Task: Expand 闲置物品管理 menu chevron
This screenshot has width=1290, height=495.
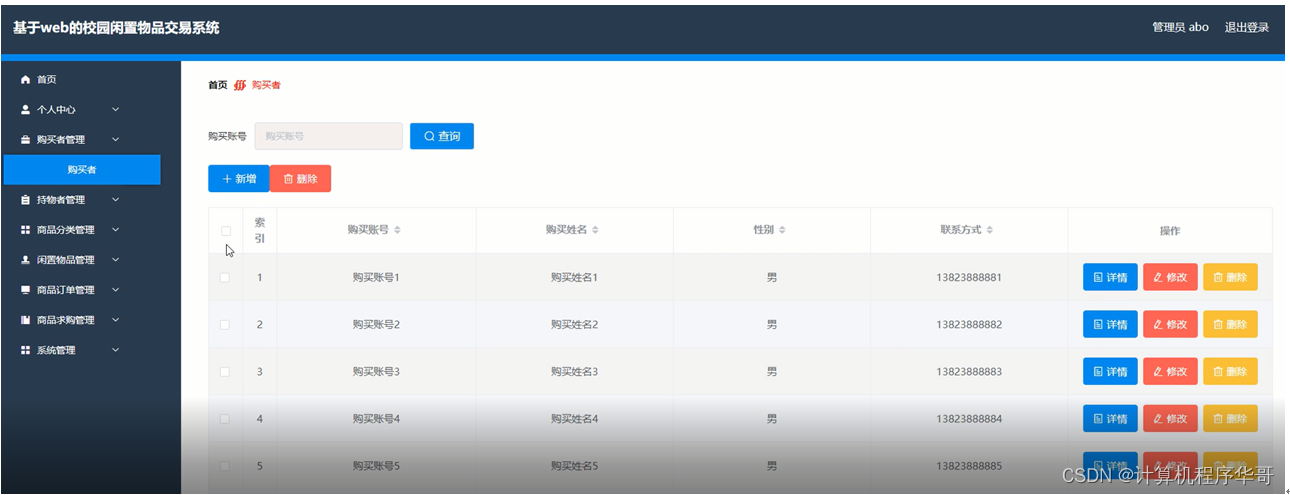Action: point(115,260)
